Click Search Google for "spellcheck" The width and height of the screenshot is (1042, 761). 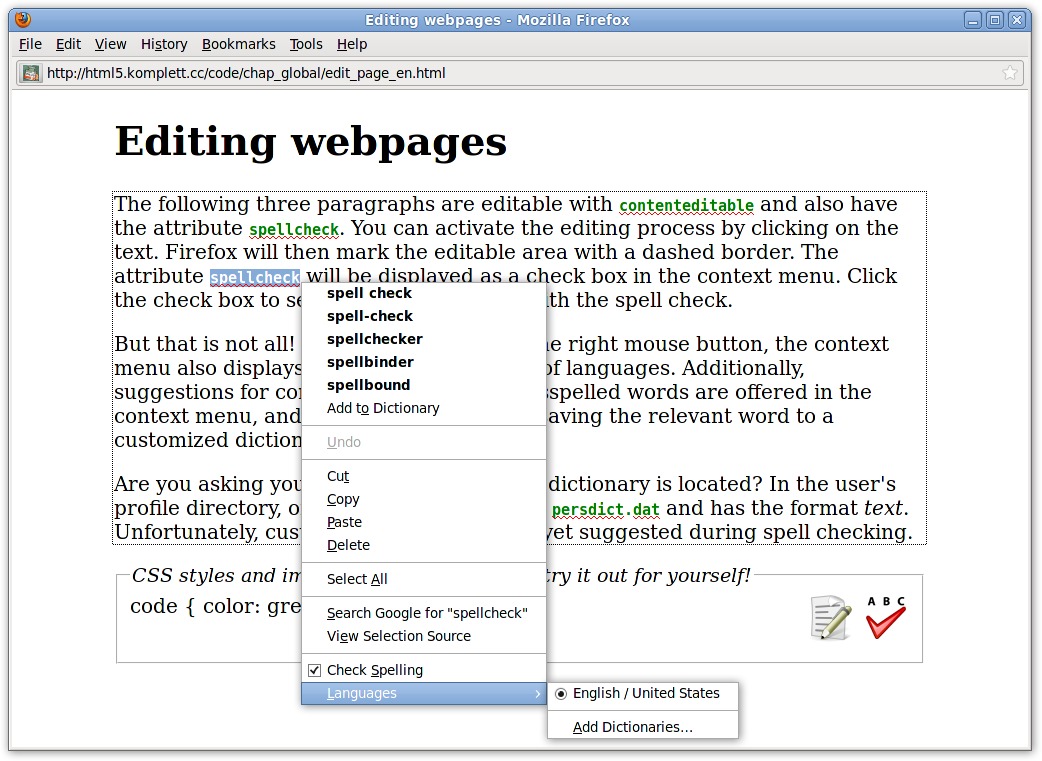427,613
